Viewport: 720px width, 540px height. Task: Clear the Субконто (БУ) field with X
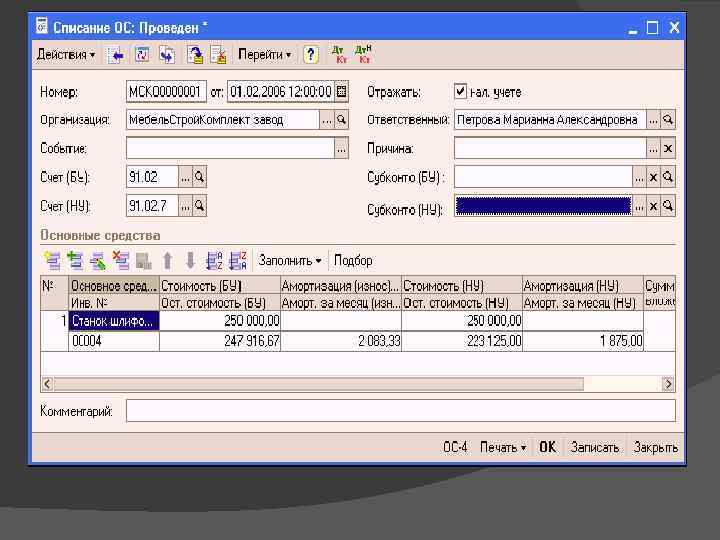[653, 177]
